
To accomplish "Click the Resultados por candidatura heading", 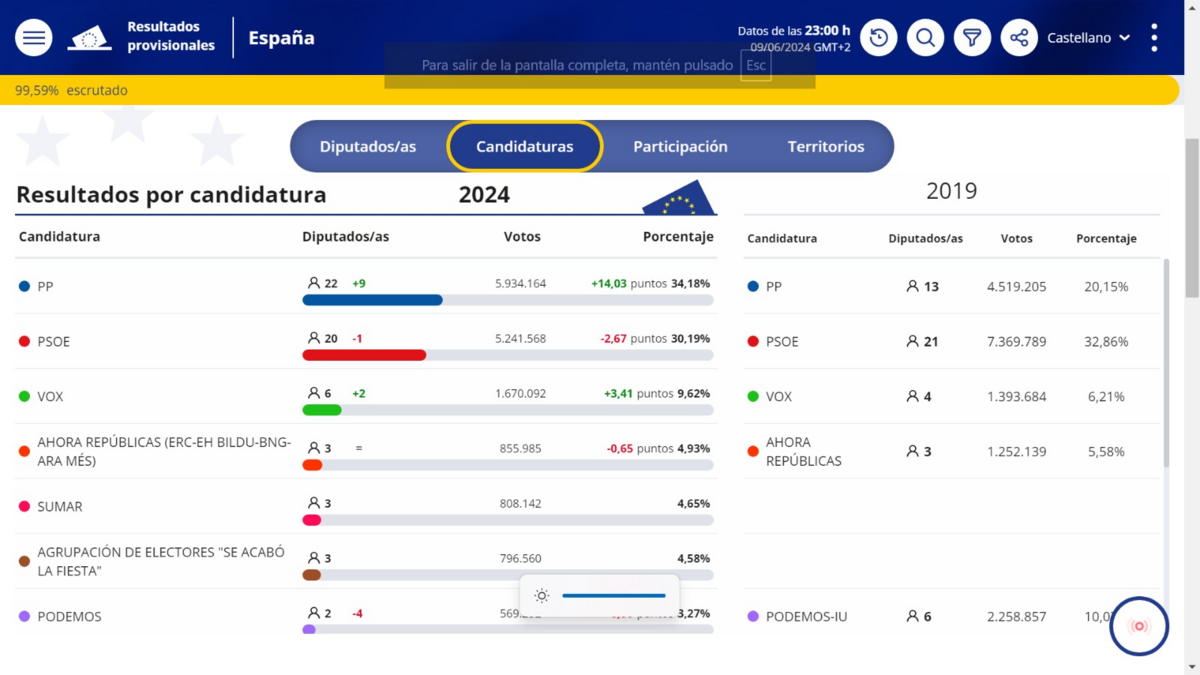I will pyautogui.click(x=171, y=194).
